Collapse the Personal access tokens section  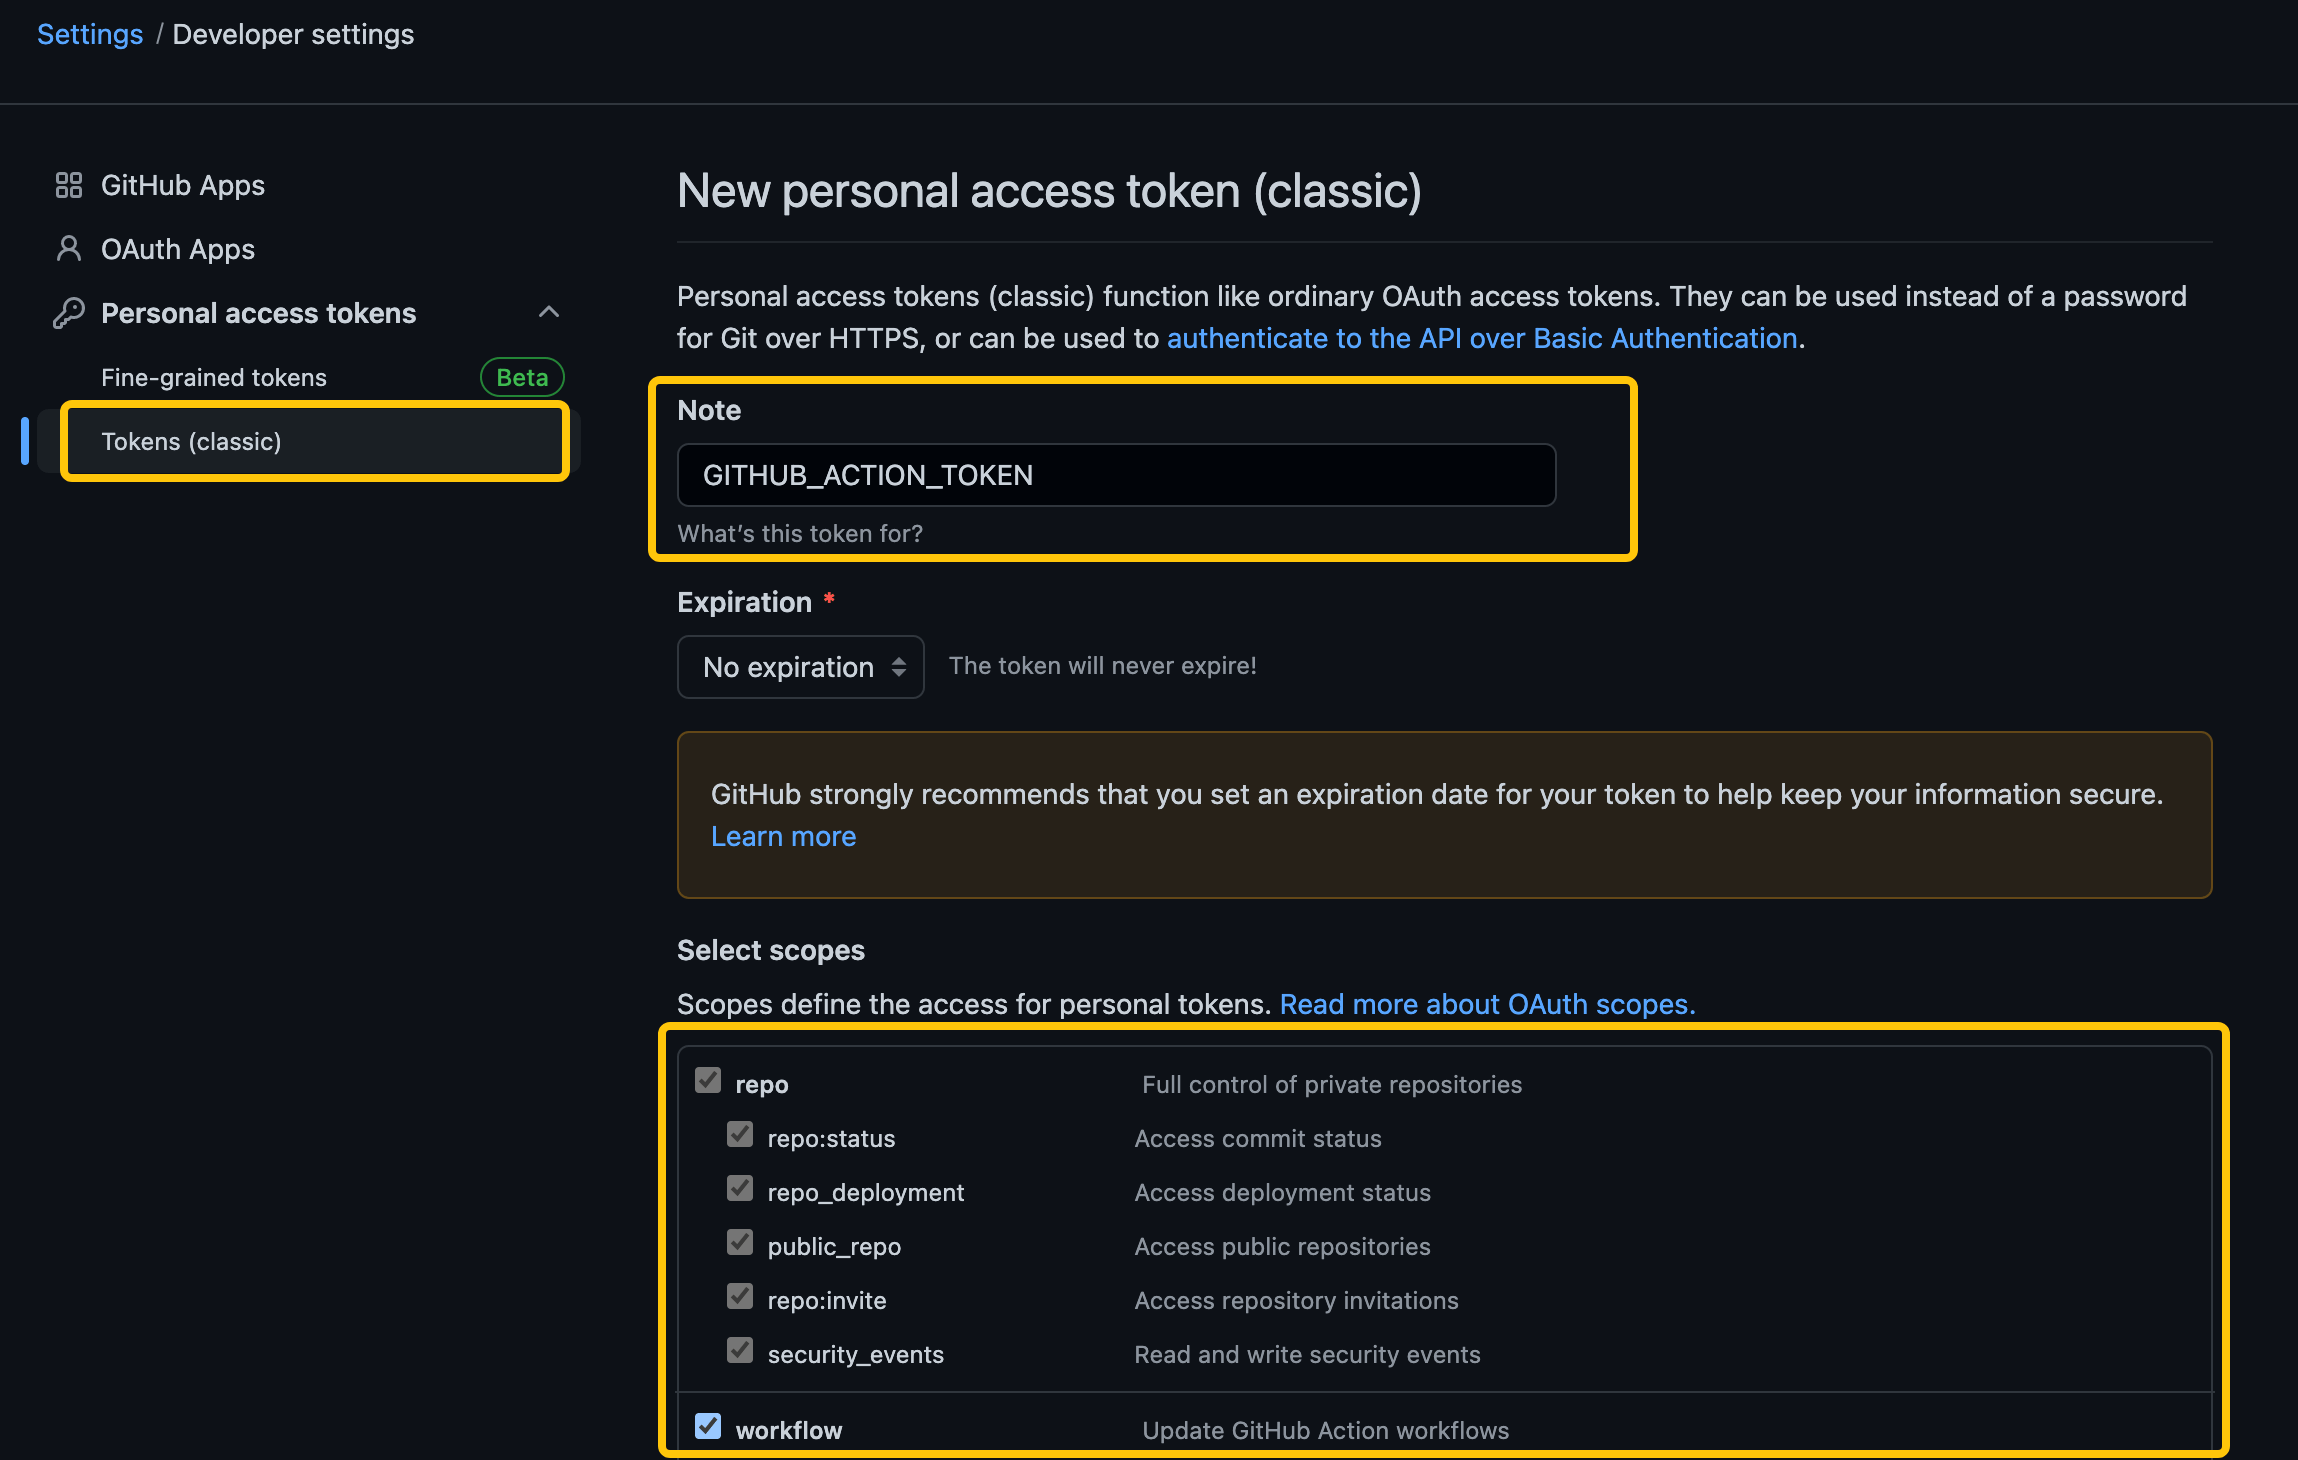click(x=549, y=312)
